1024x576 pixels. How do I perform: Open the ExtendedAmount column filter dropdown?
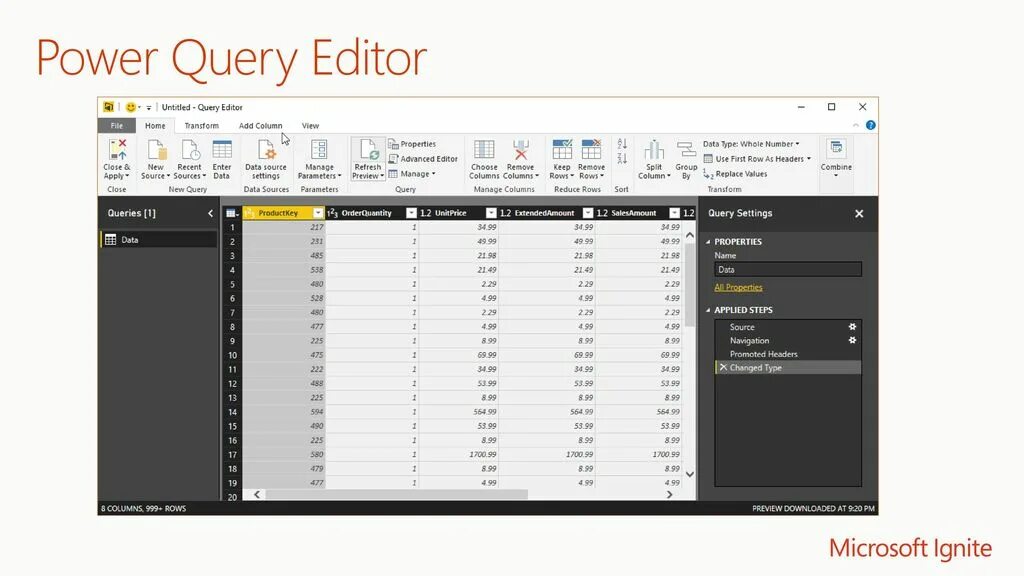(x=588, y=213)
